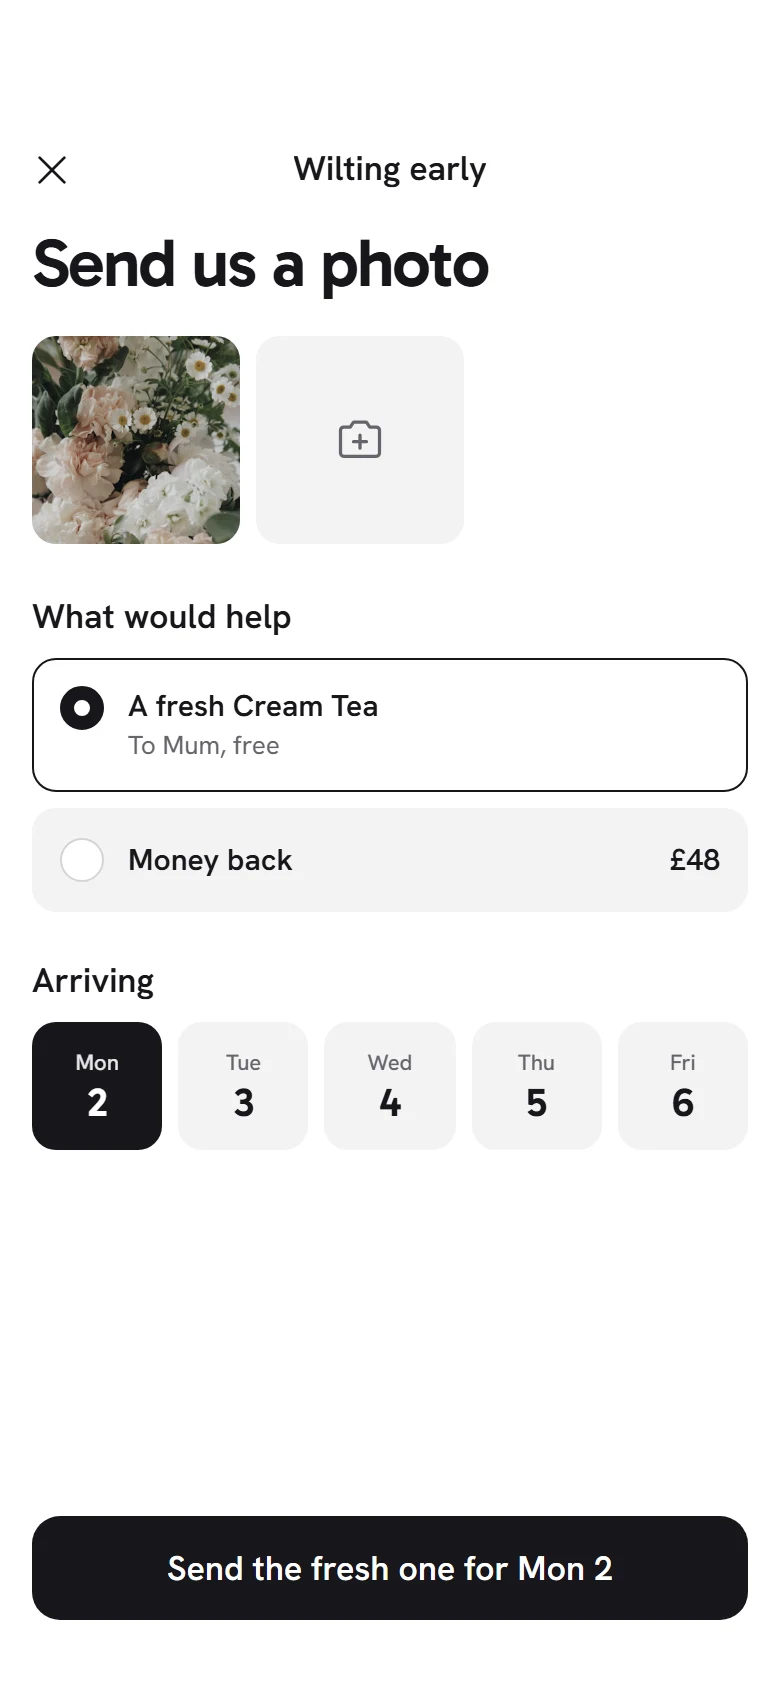Tap the add photo camera icon

(360, 440)
